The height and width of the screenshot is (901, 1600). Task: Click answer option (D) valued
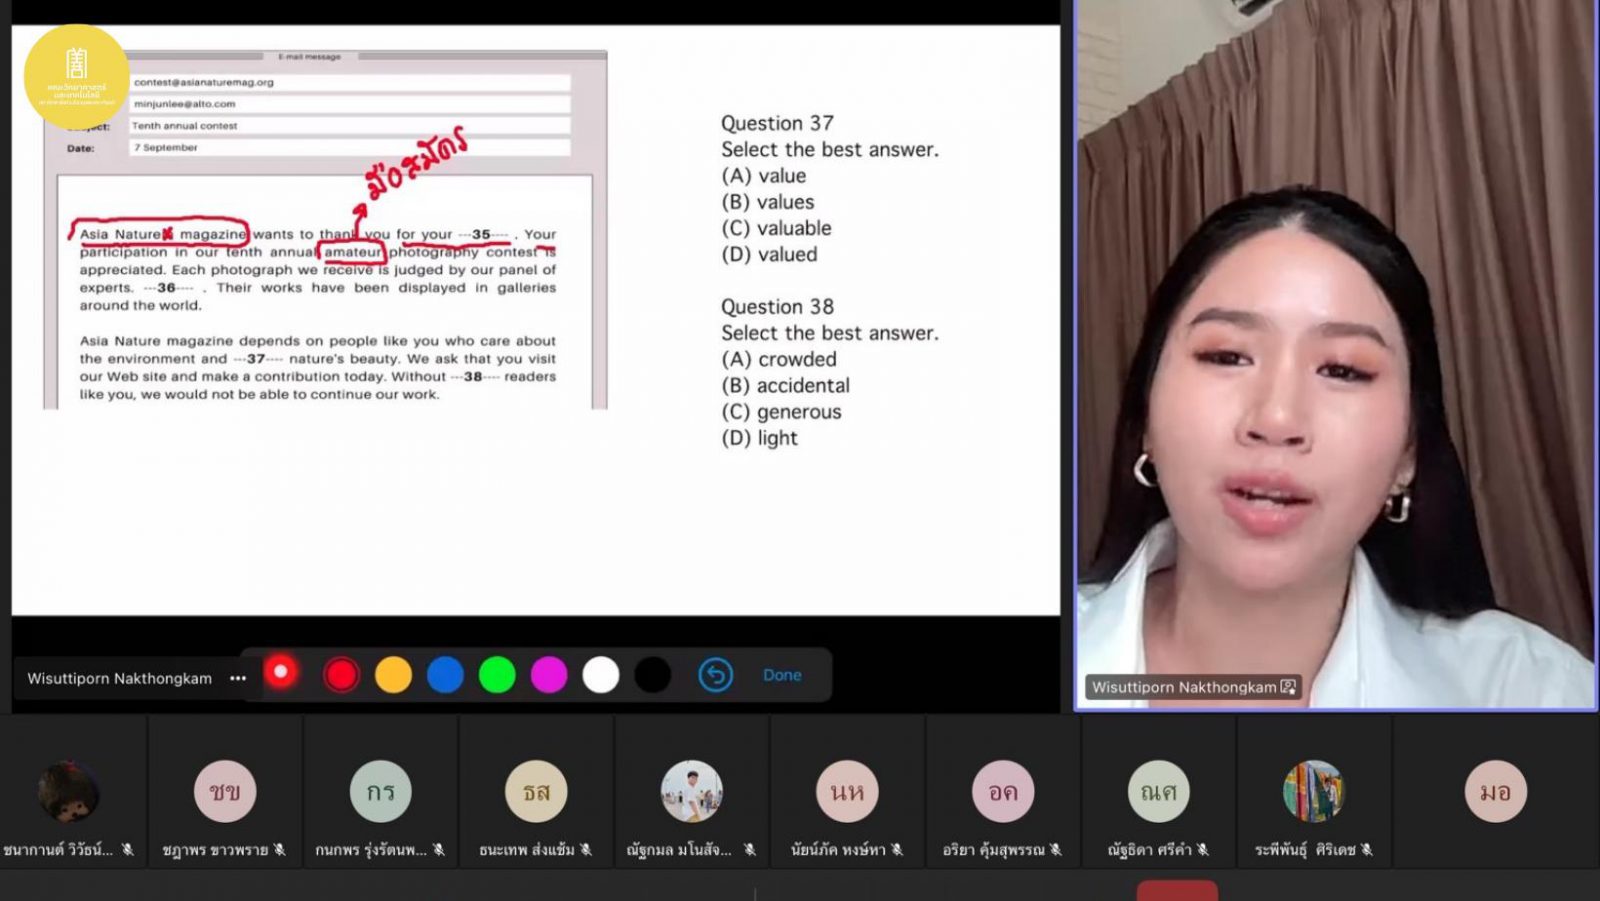[x=769, y=254]
